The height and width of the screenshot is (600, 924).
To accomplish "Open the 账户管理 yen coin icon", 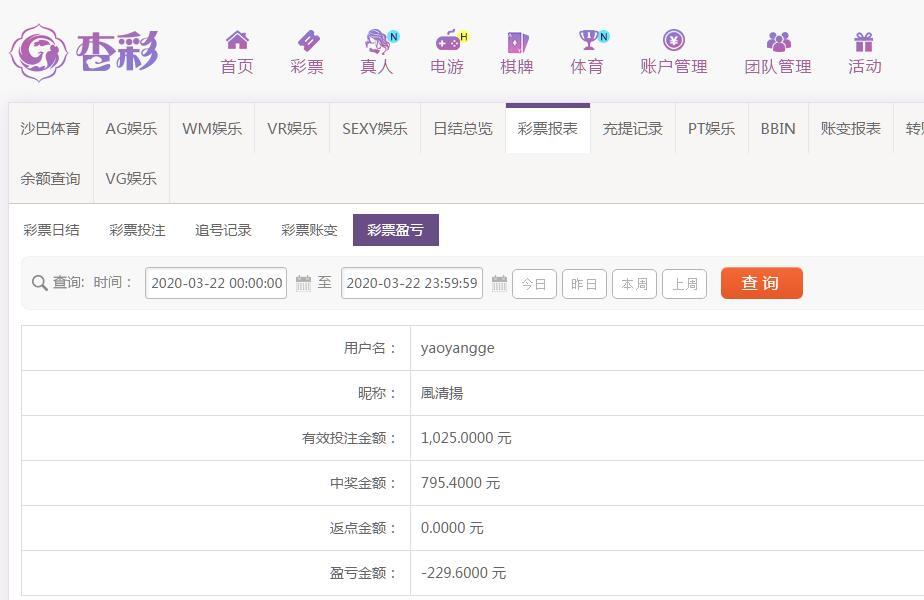I will click(x=674, y=40).
